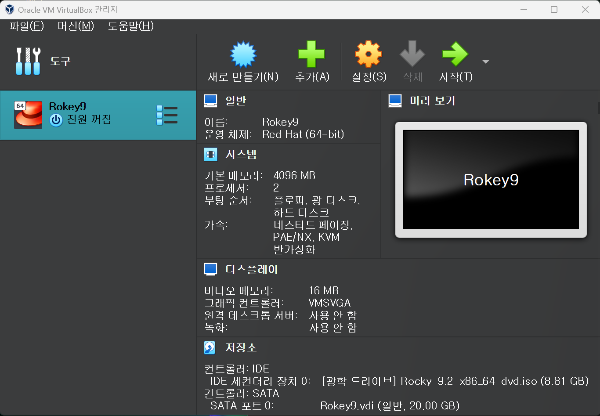Select the Rokey9 virtual machine entry
Screen dimensions: 600x416
(98, 115)
